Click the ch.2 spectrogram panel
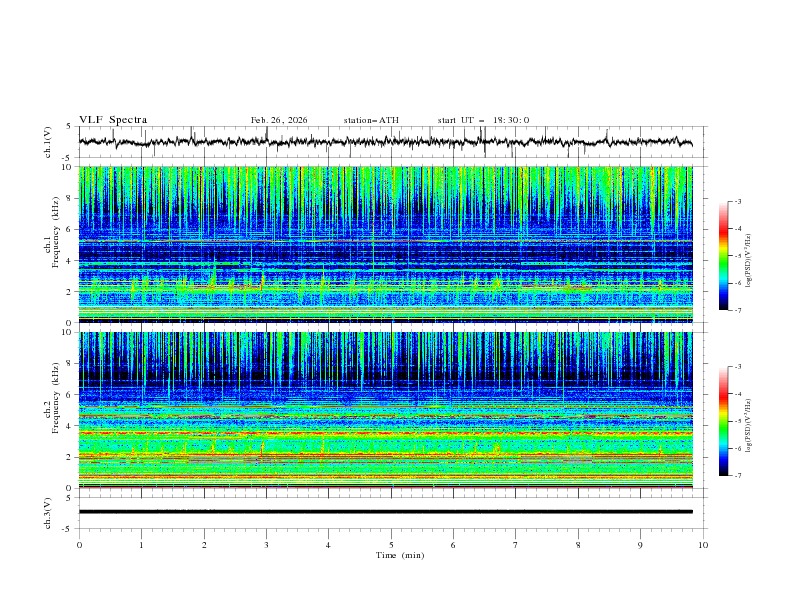 coord(385,410)
